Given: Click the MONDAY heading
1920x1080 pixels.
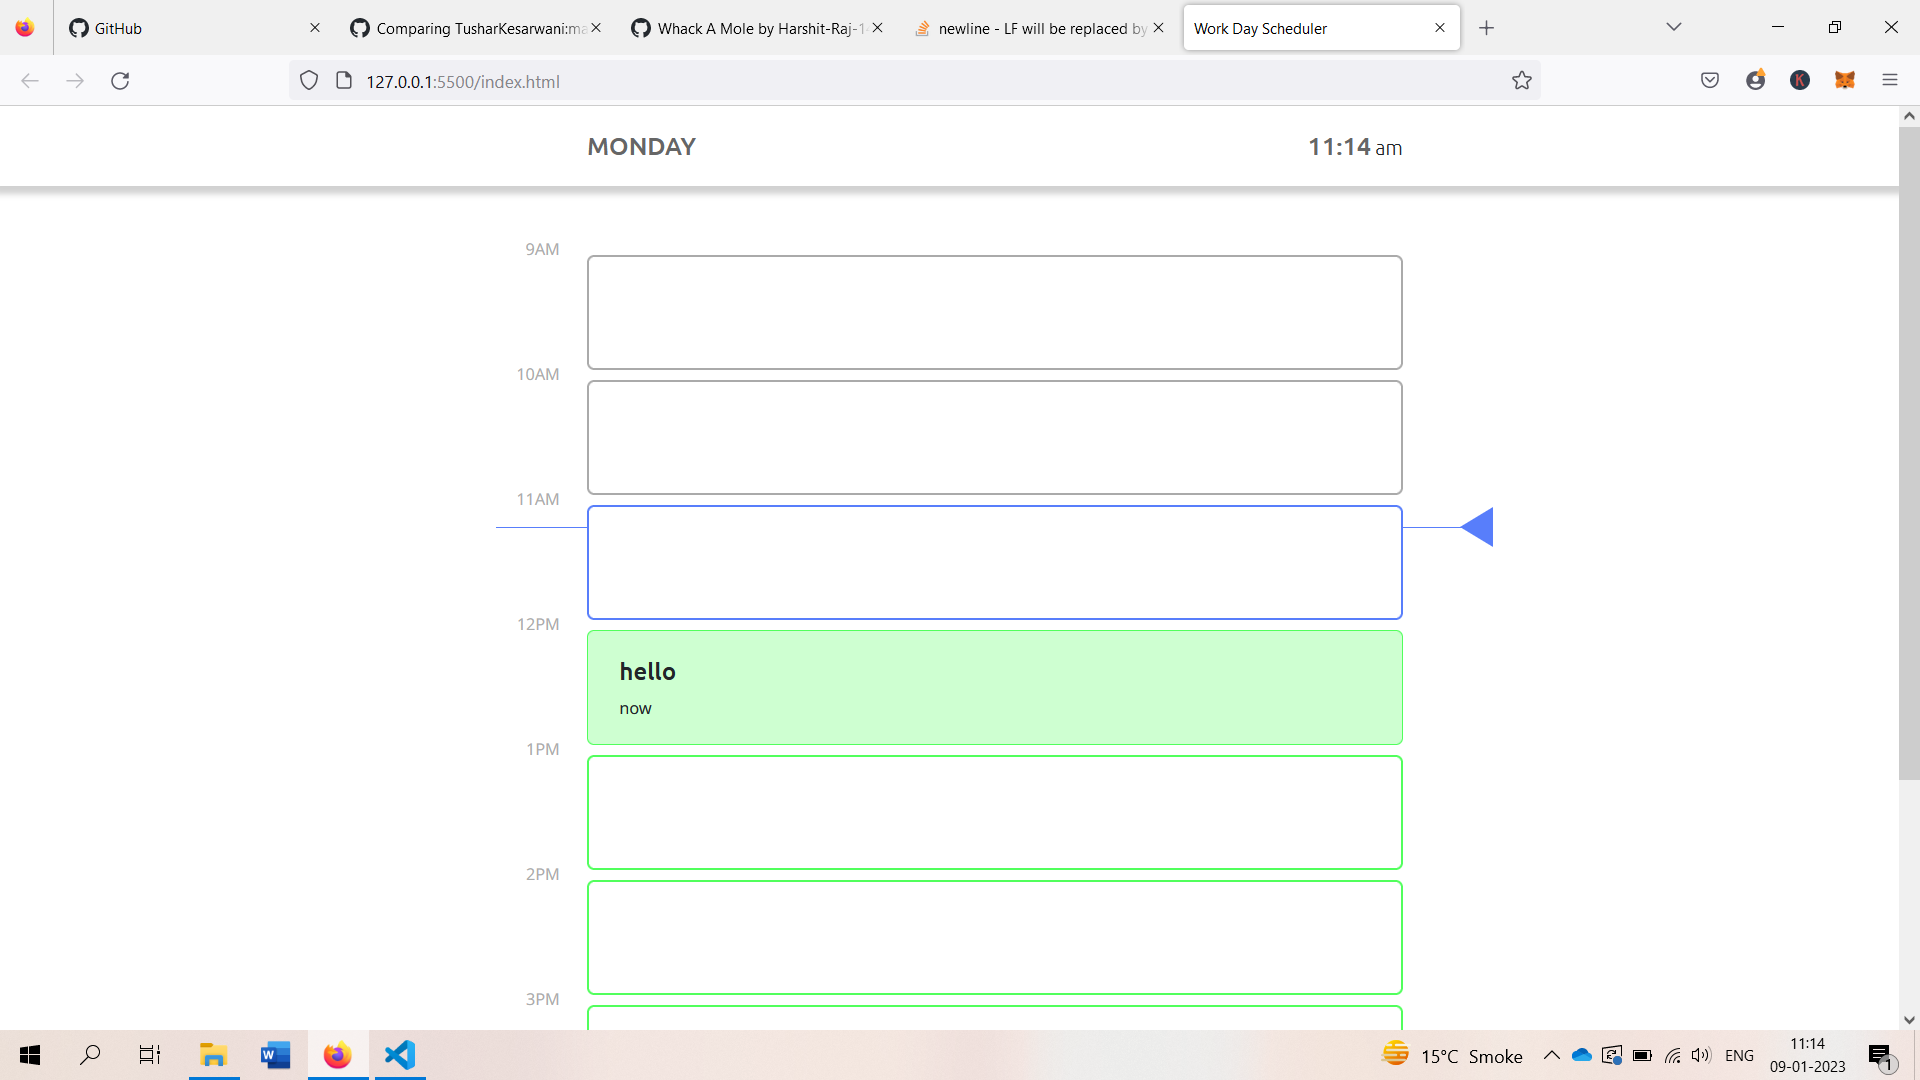Looking at the screenshot, I should pyautogui.click(x=641, y=147).
